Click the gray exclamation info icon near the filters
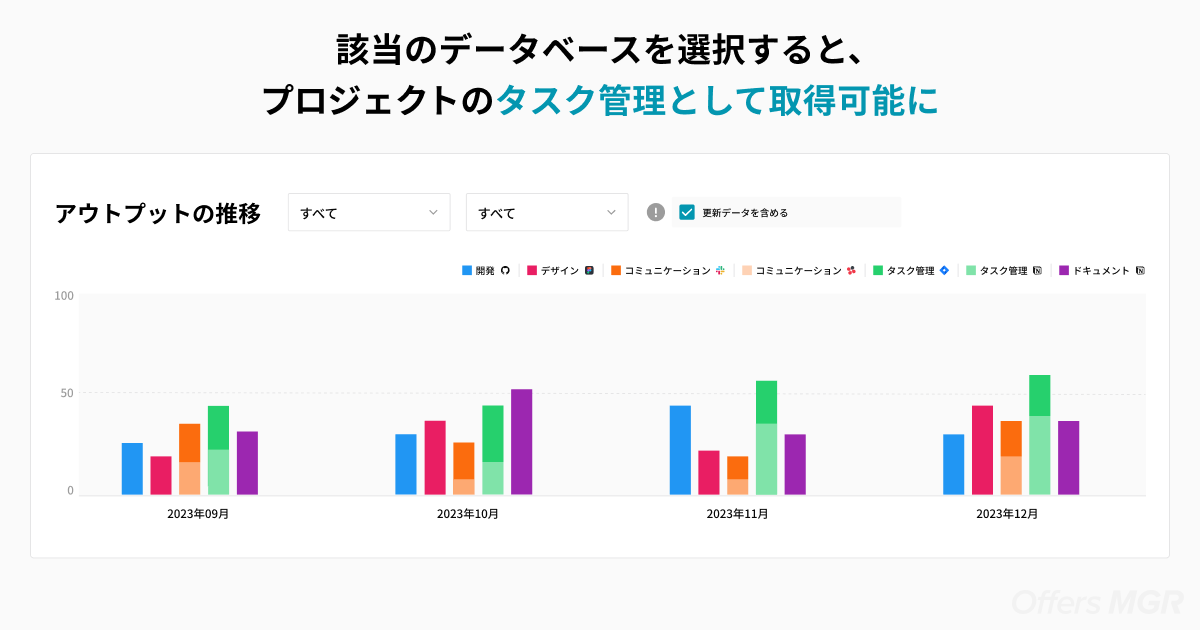Viewport: 1200px width, 630px height. [x=655, y=212]
